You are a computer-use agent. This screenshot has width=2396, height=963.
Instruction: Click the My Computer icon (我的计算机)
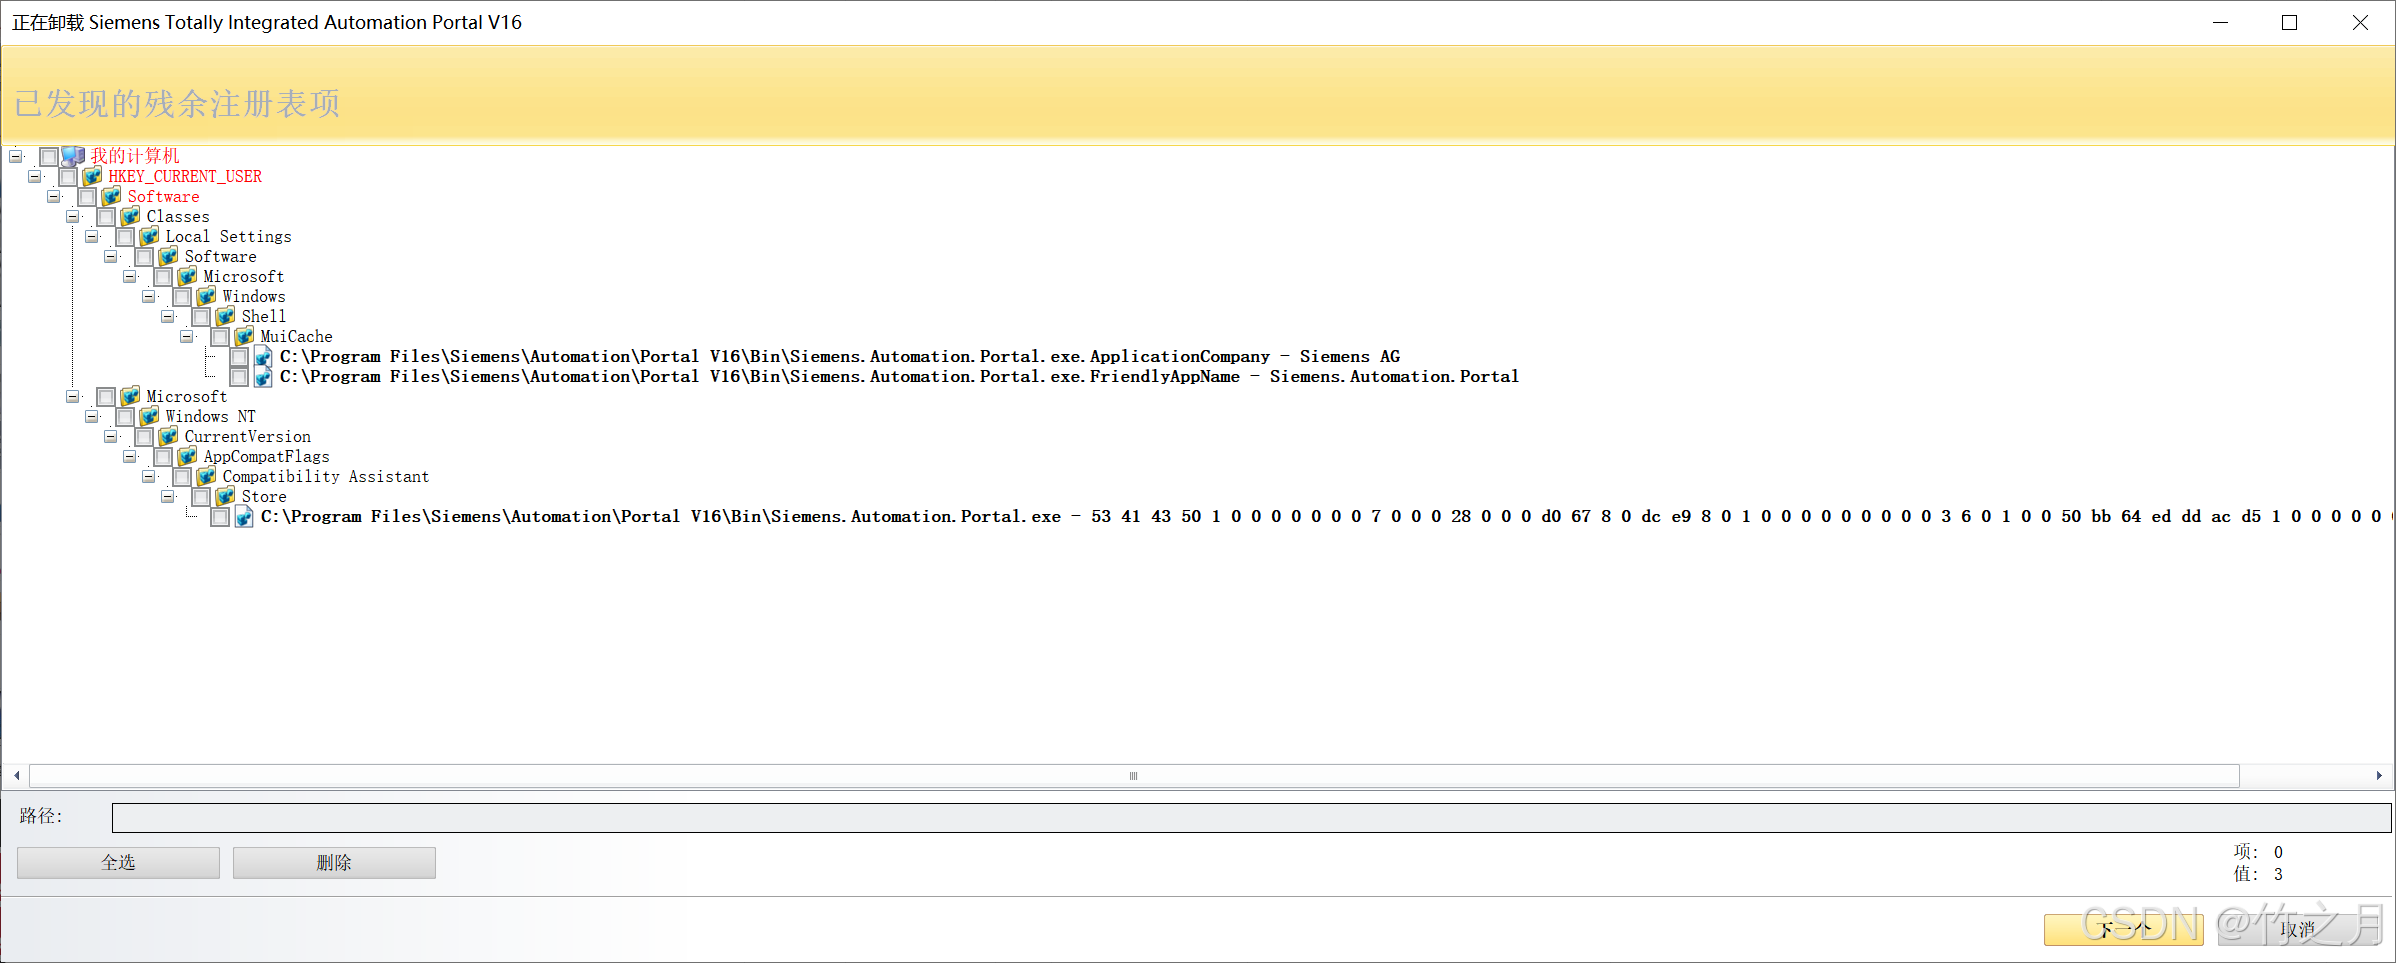[73, 156]
